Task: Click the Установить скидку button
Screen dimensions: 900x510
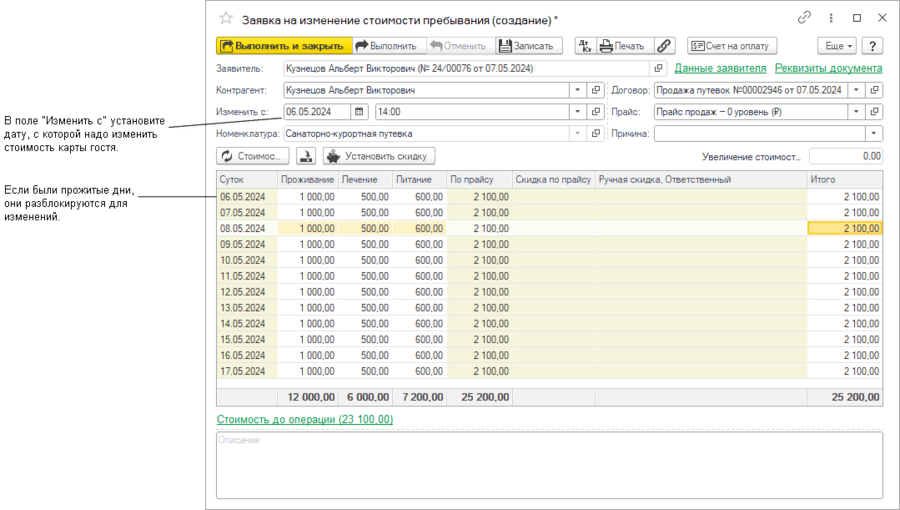Action: [x=379, y=156]
